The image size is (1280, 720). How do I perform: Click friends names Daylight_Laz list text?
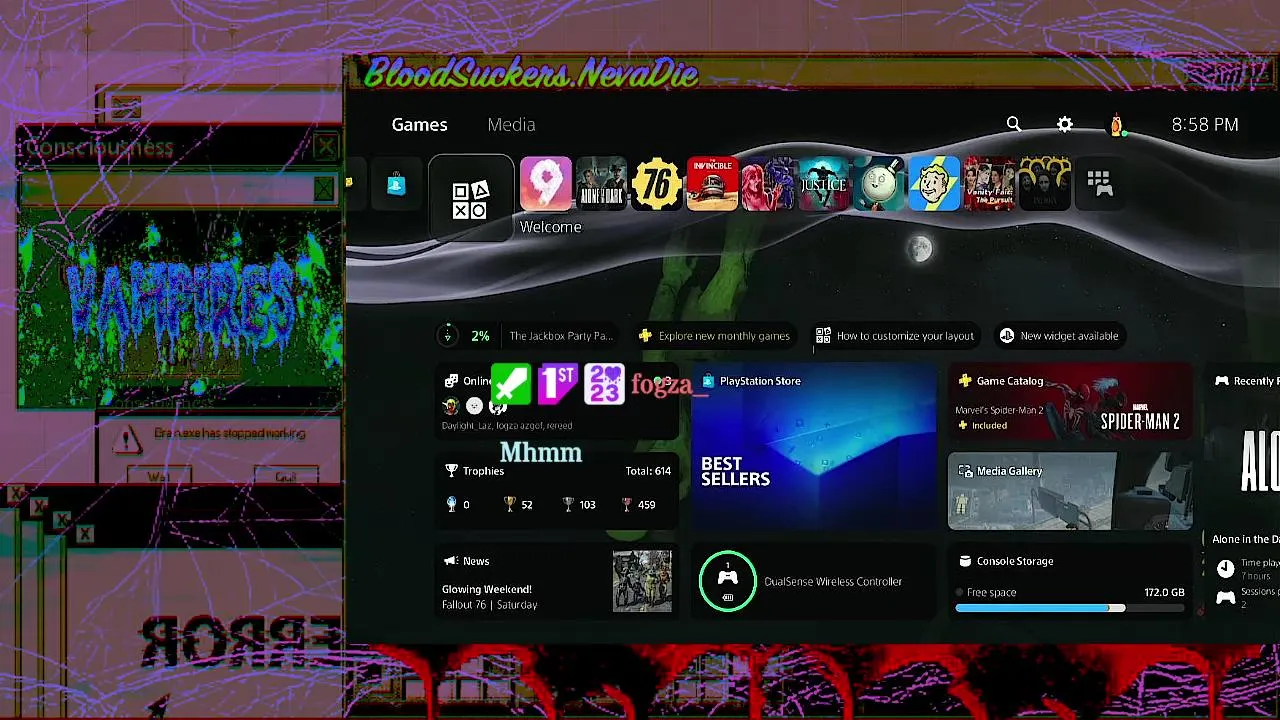pos(507,426)
